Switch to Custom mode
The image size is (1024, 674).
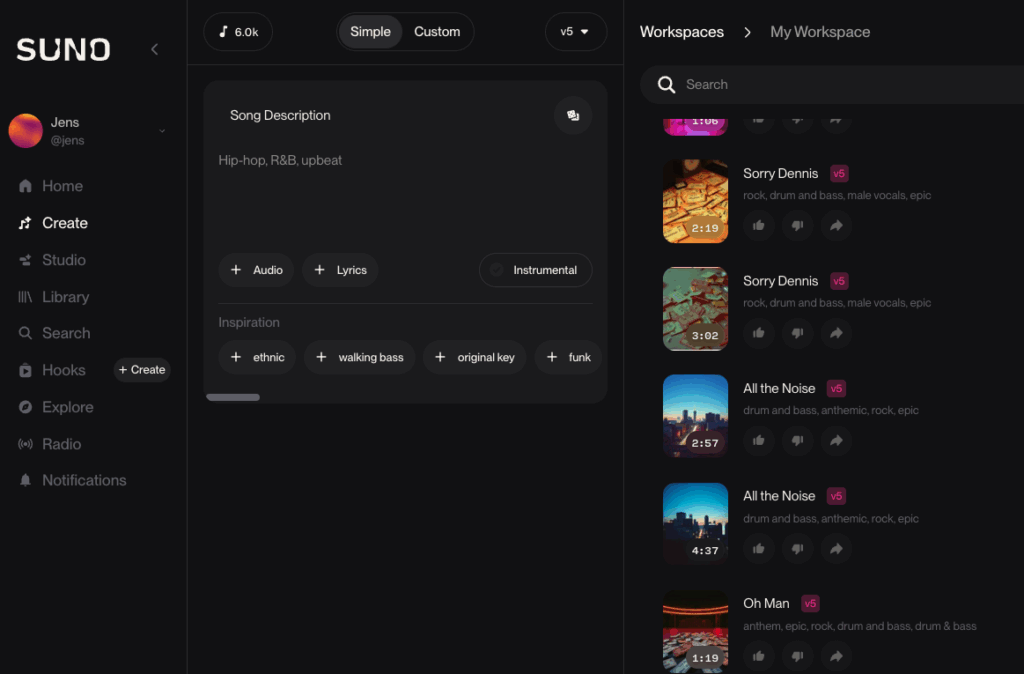coord(437,32)
